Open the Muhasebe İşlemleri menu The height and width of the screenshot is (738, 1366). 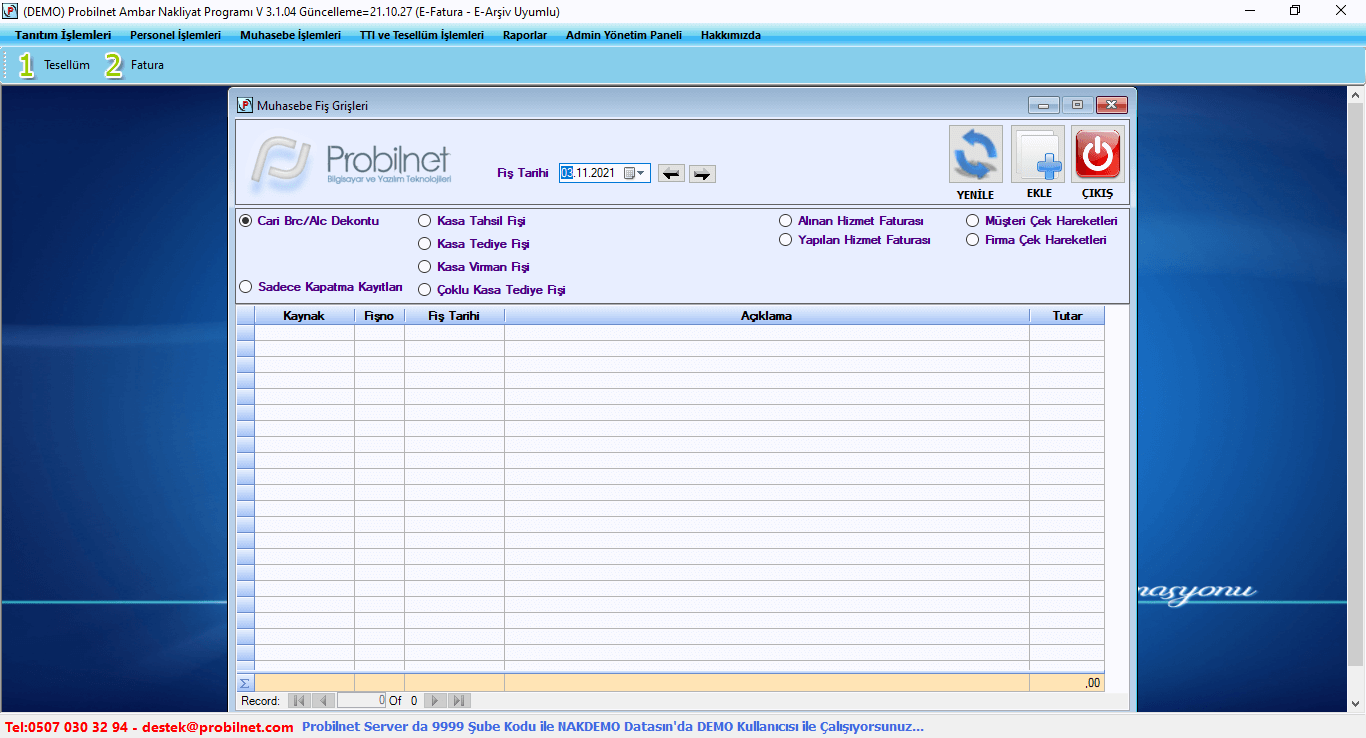(290, 35)
